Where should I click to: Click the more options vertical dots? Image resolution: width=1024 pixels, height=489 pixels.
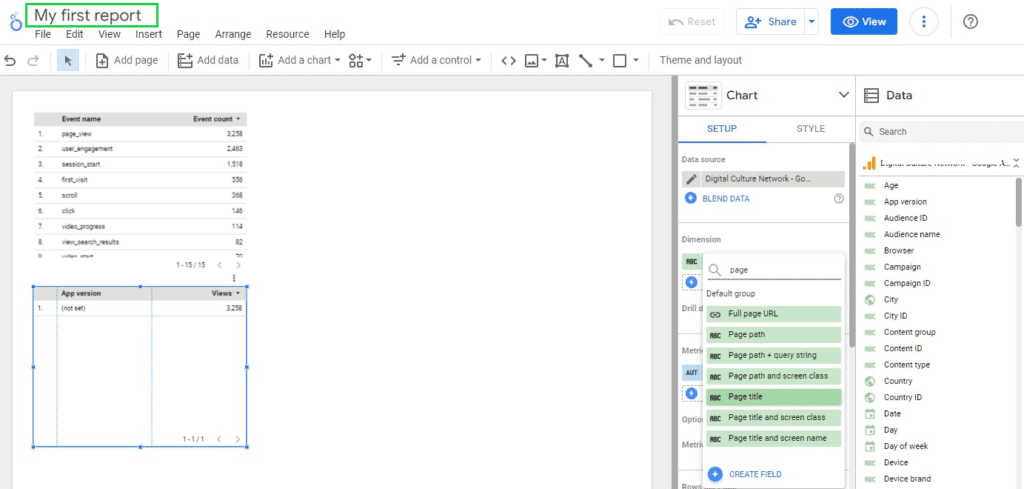click(x=924, y=22)
